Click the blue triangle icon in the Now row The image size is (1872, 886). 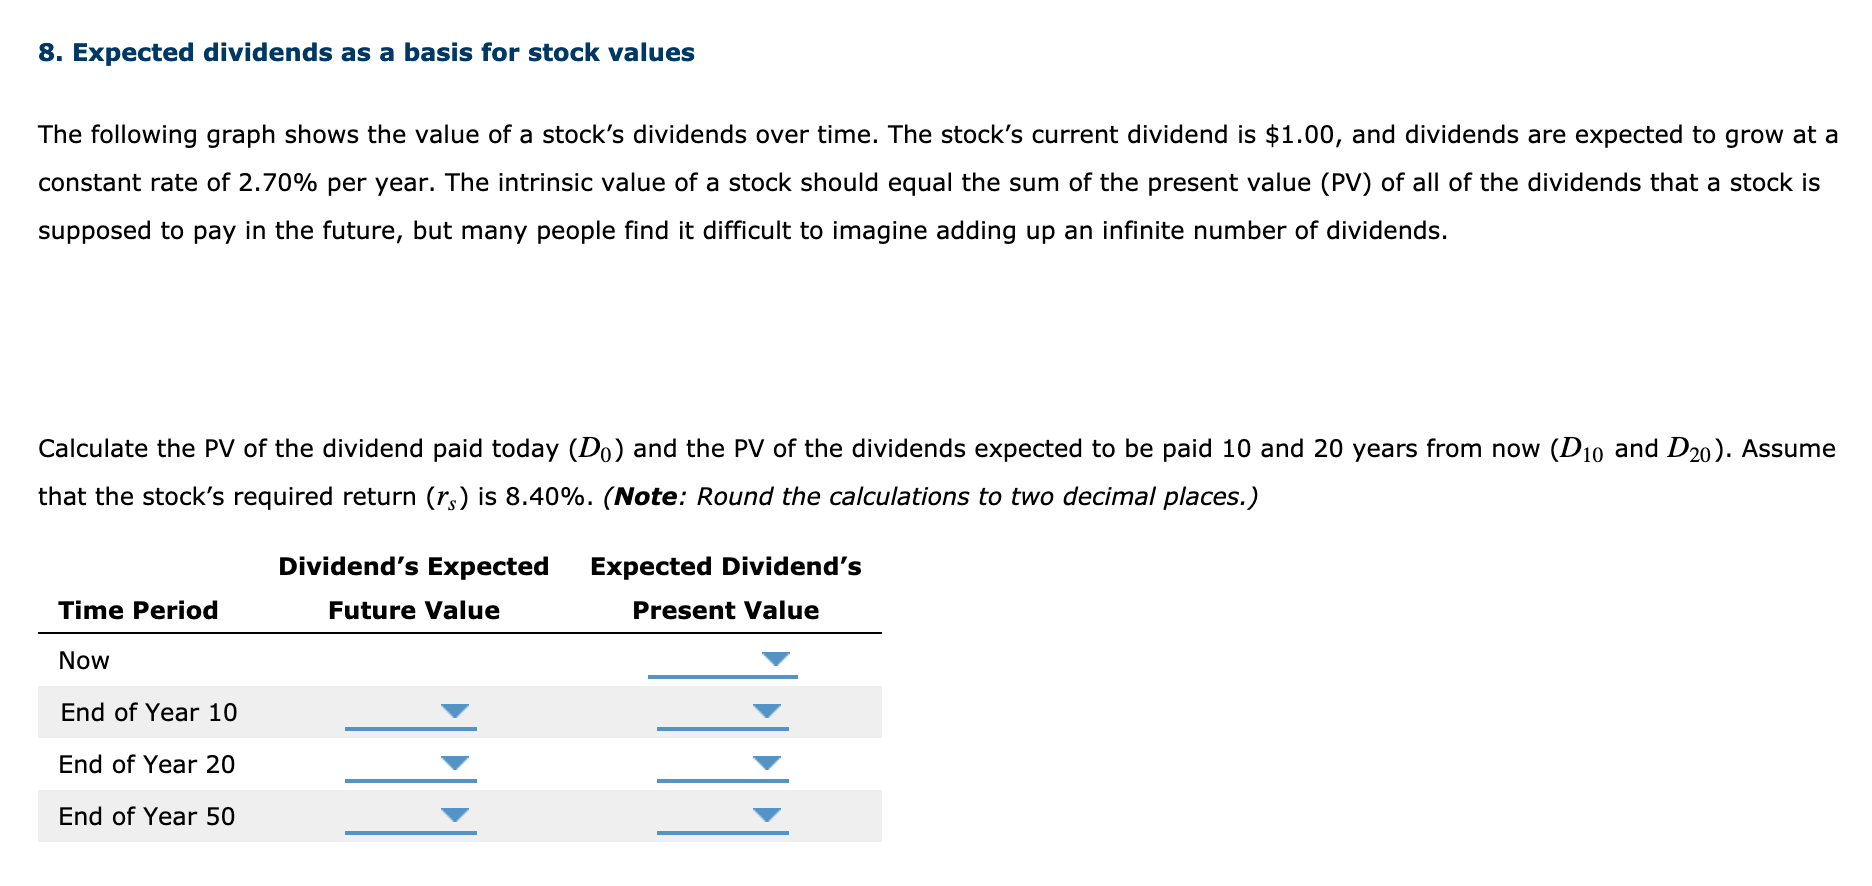[774, 659]
